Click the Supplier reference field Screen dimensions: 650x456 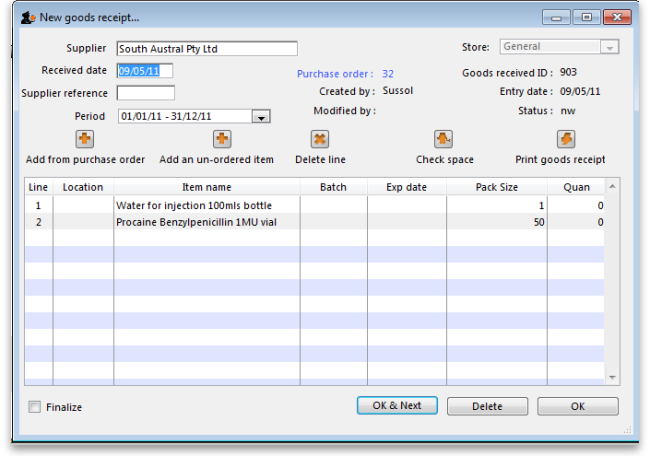tap(145, 93)
